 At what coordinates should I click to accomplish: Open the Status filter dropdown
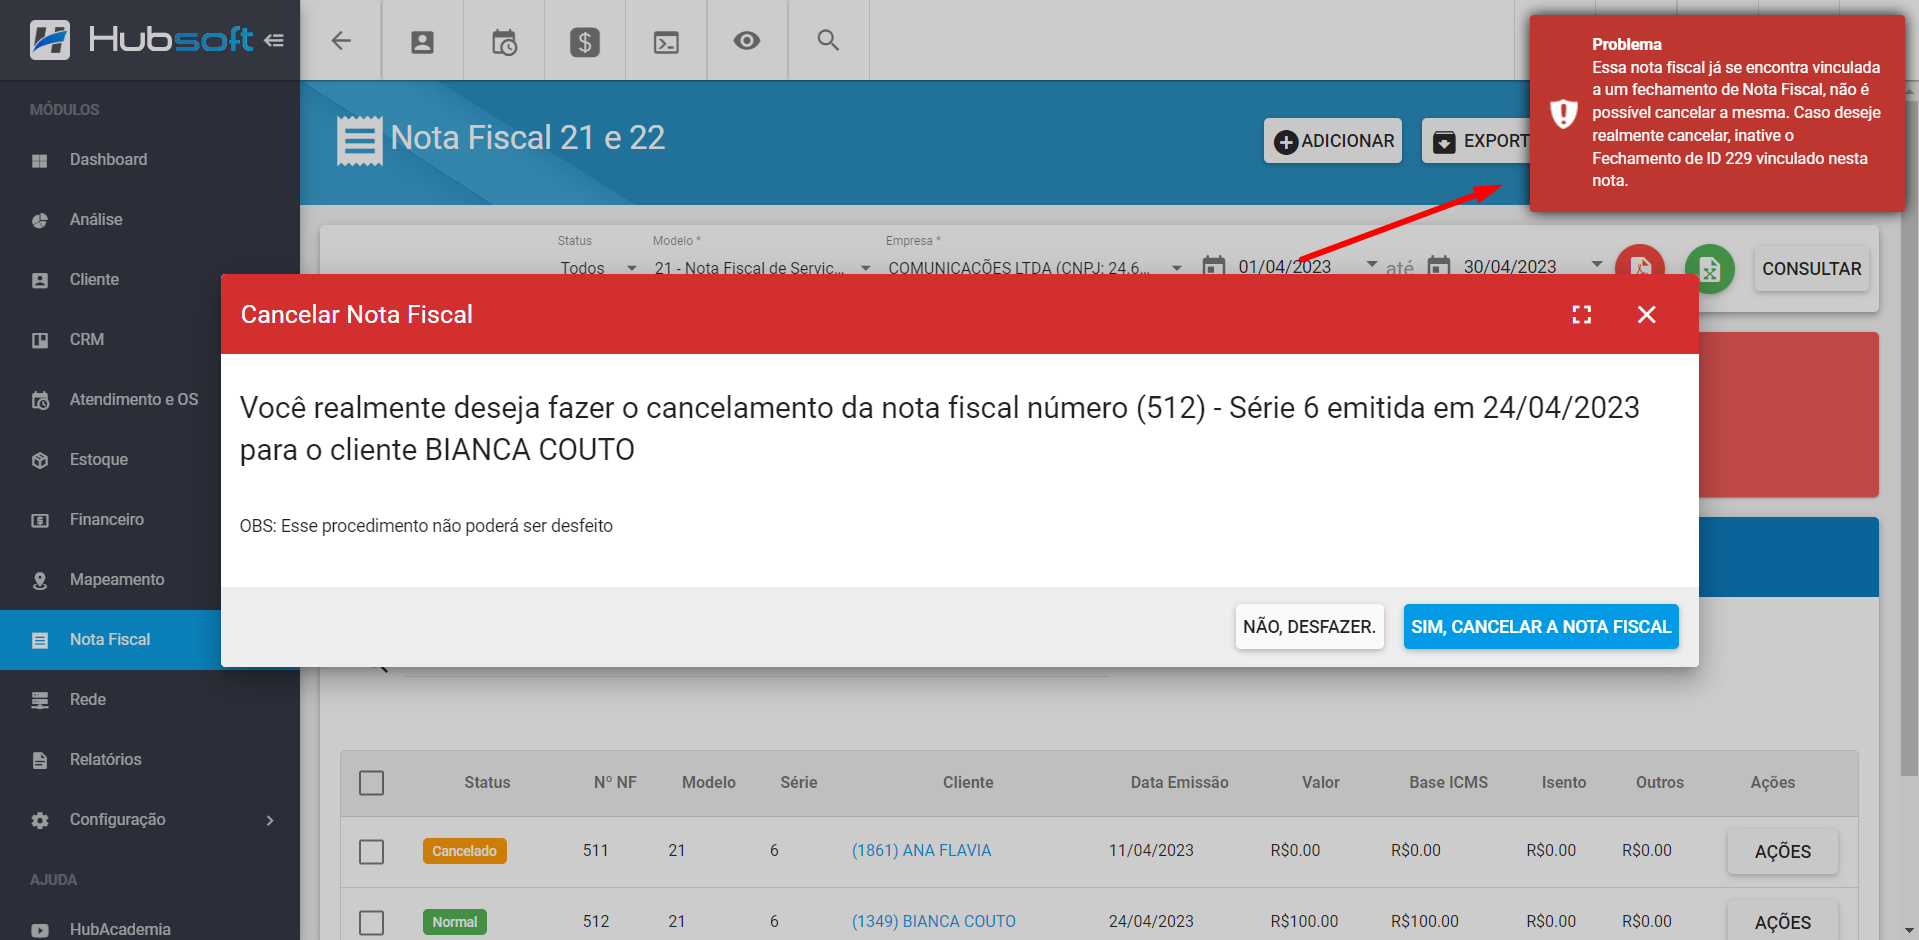[x=597, y=267]
